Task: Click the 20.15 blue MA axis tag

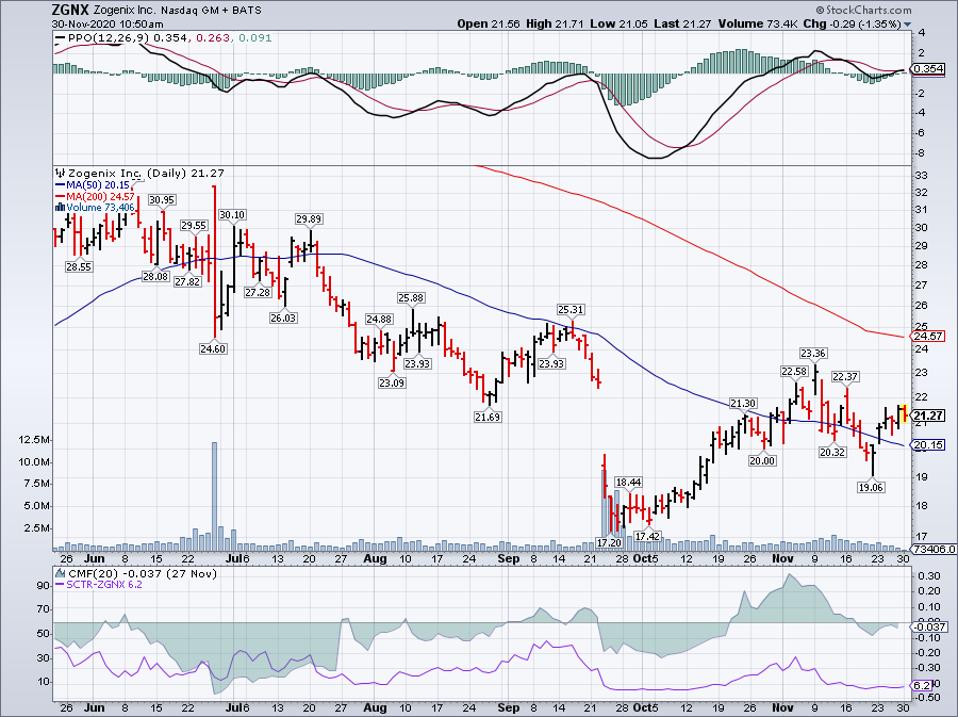Action: (927, 445)
